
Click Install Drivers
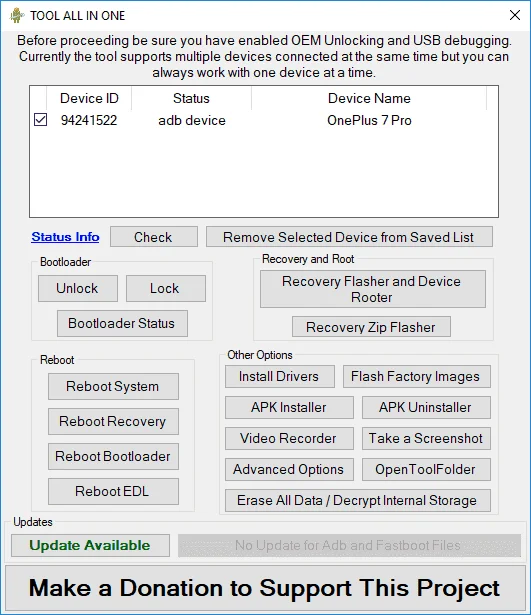280,377
